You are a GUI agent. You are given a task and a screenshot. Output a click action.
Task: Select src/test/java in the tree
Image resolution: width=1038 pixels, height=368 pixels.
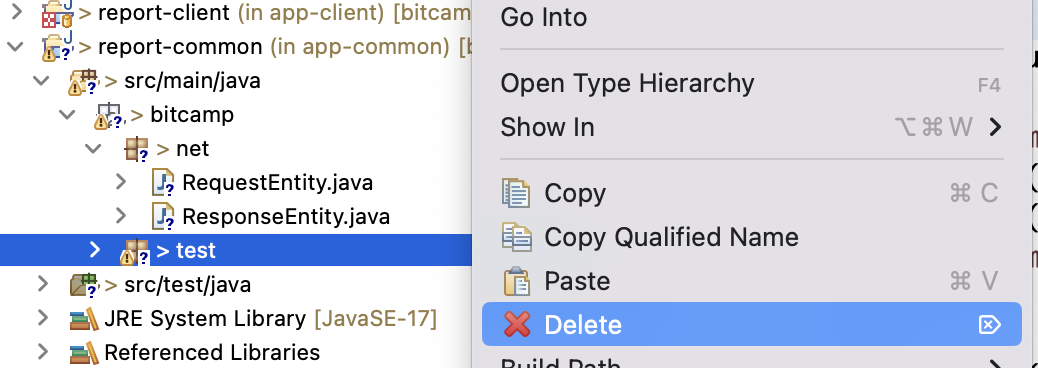pyautogui.click(x=235, y=285)
